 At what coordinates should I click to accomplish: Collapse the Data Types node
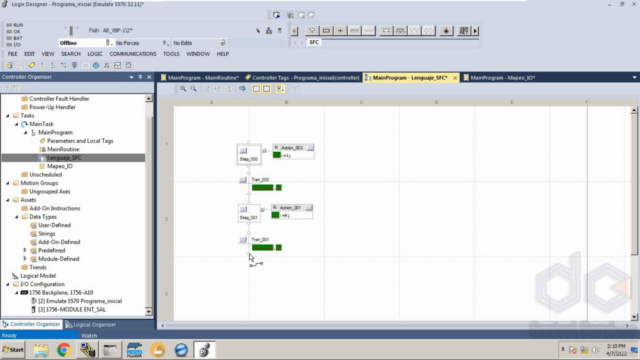[x=16, y=217]
